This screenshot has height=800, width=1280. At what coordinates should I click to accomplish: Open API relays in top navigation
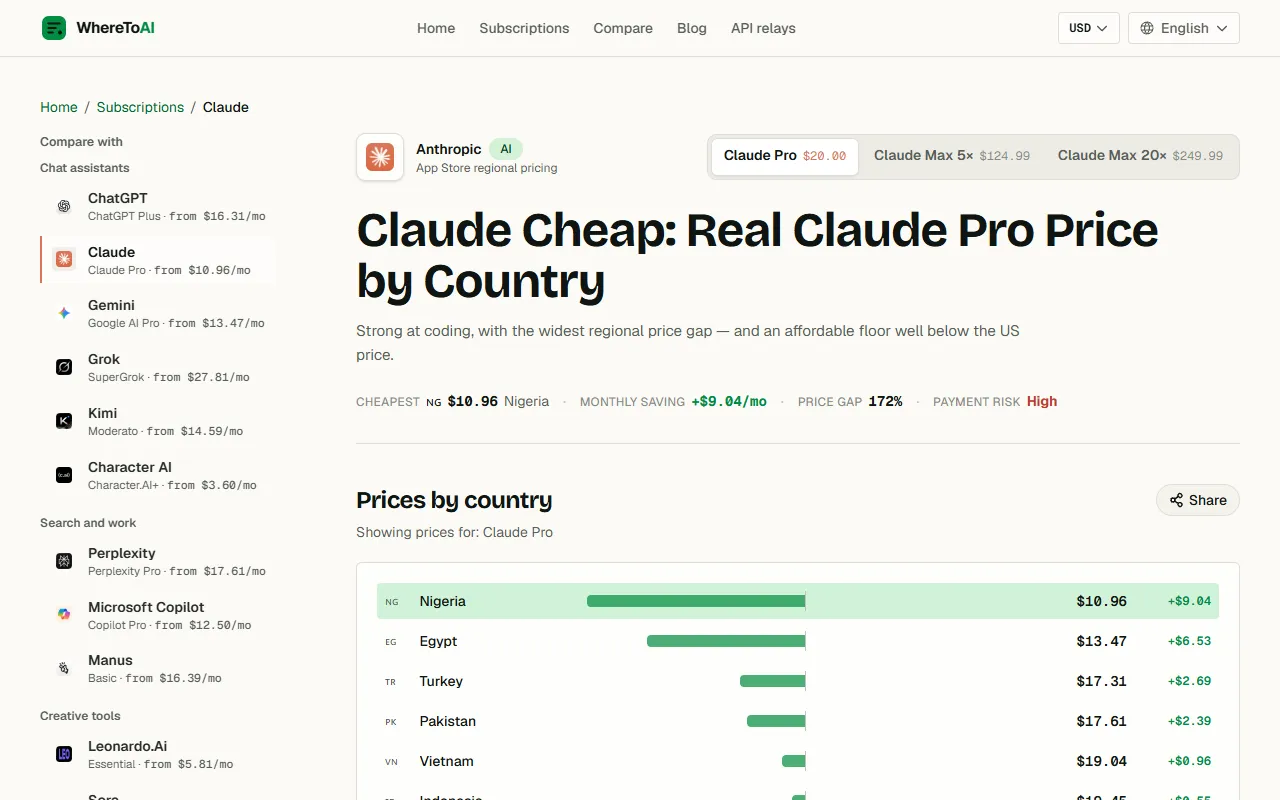click(x=763, y=28)
